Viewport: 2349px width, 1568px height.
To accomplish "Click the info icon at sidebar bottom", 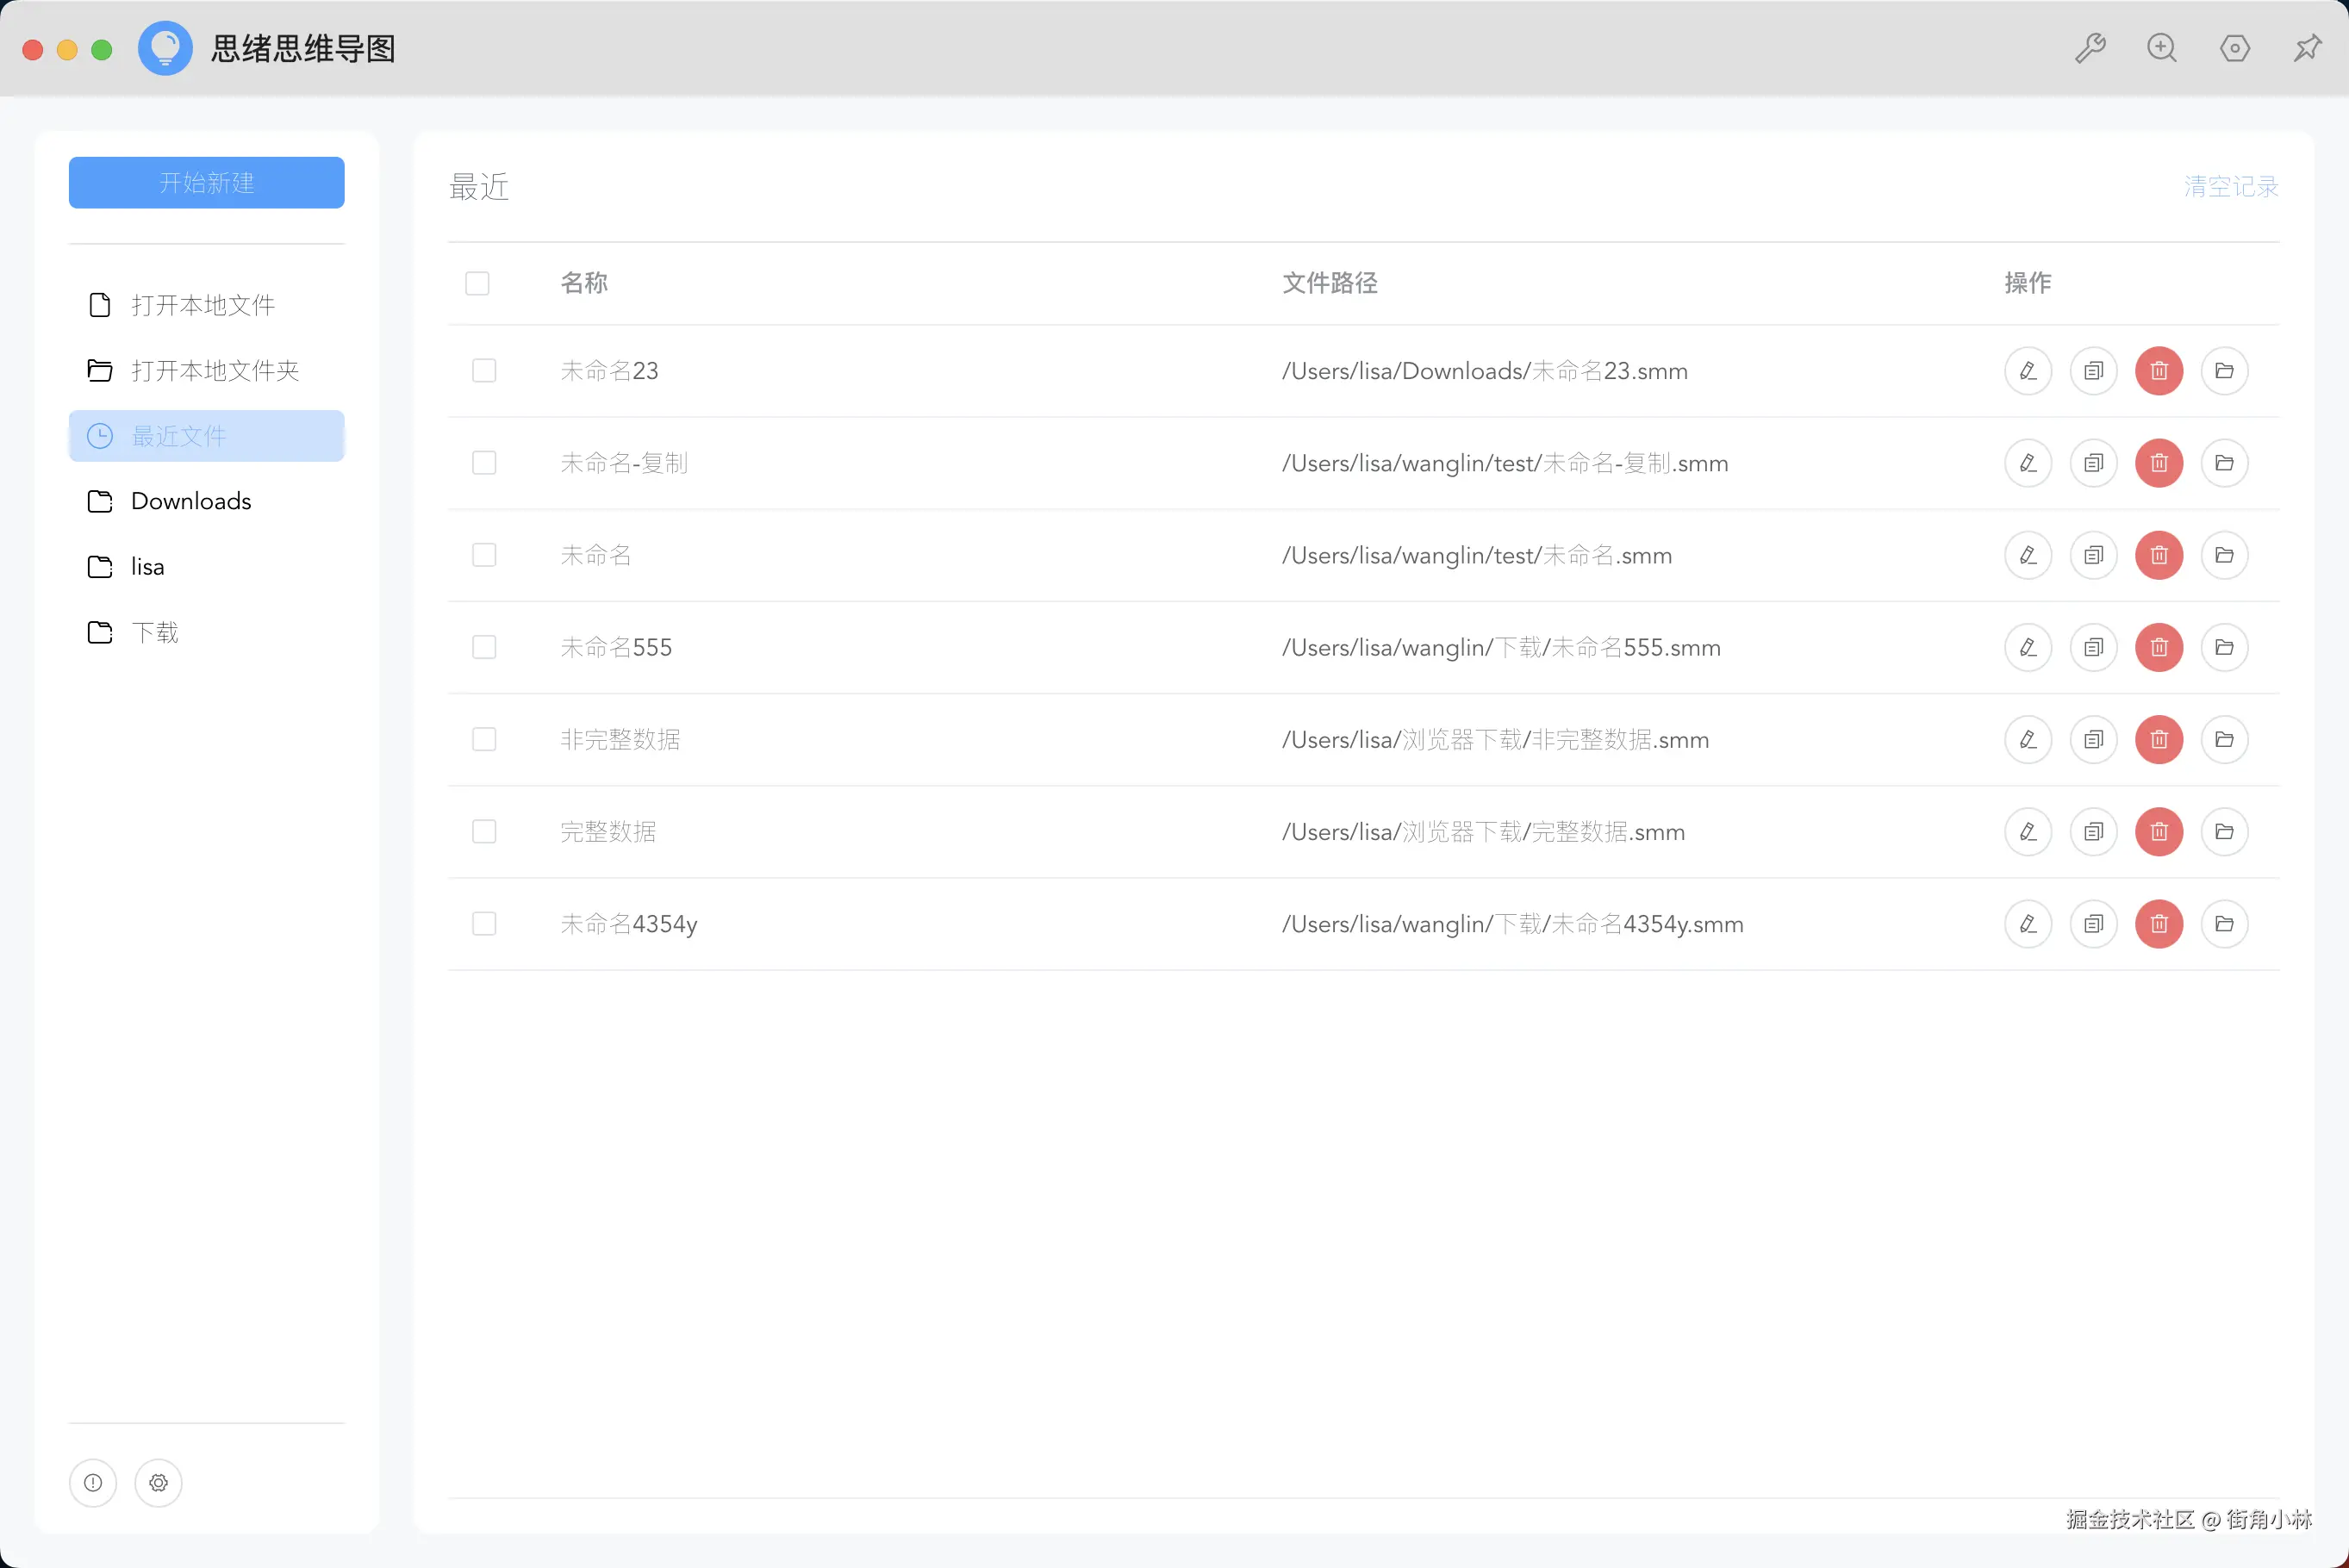I will click(x=93, y=1483).
